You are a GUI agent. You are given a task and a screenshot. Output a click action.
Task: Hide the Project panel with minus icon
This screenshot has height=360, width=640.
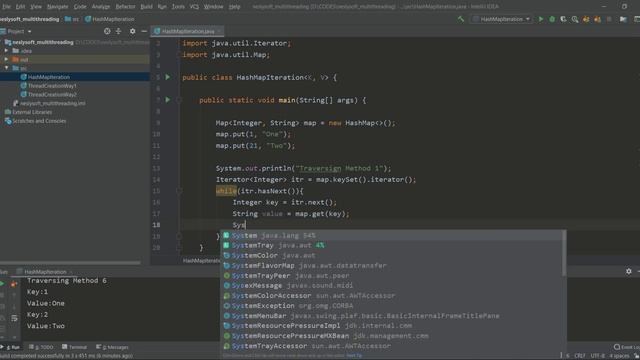pos(144,31)
